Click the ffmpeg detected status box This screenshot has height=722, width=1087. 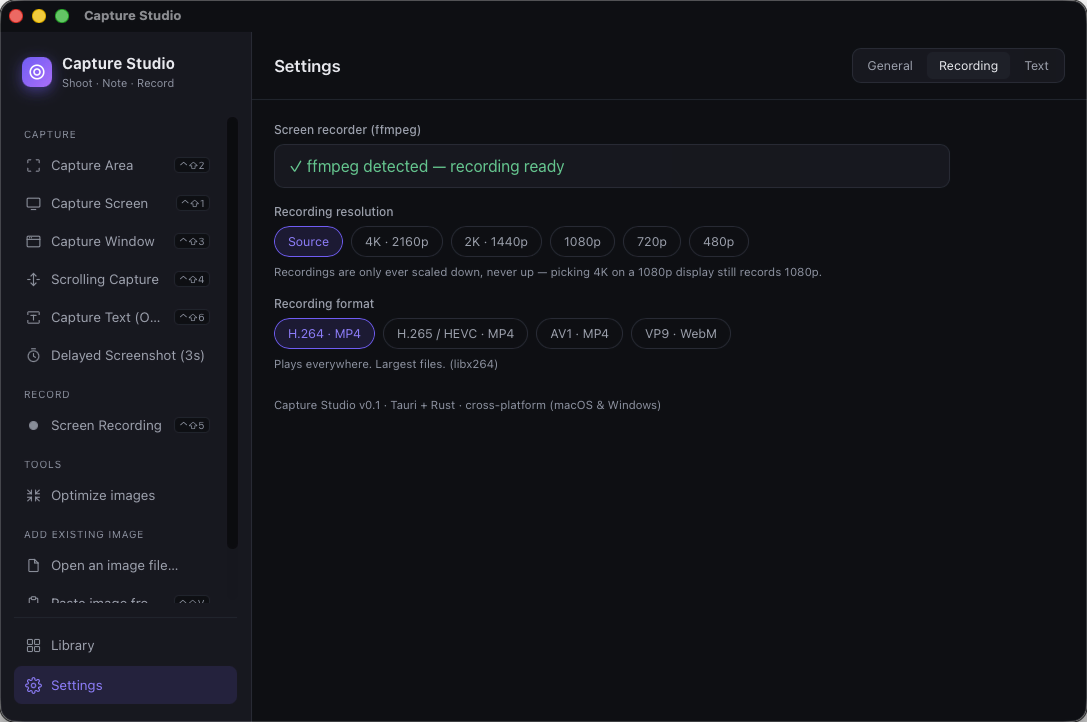[x=611, y=166]
